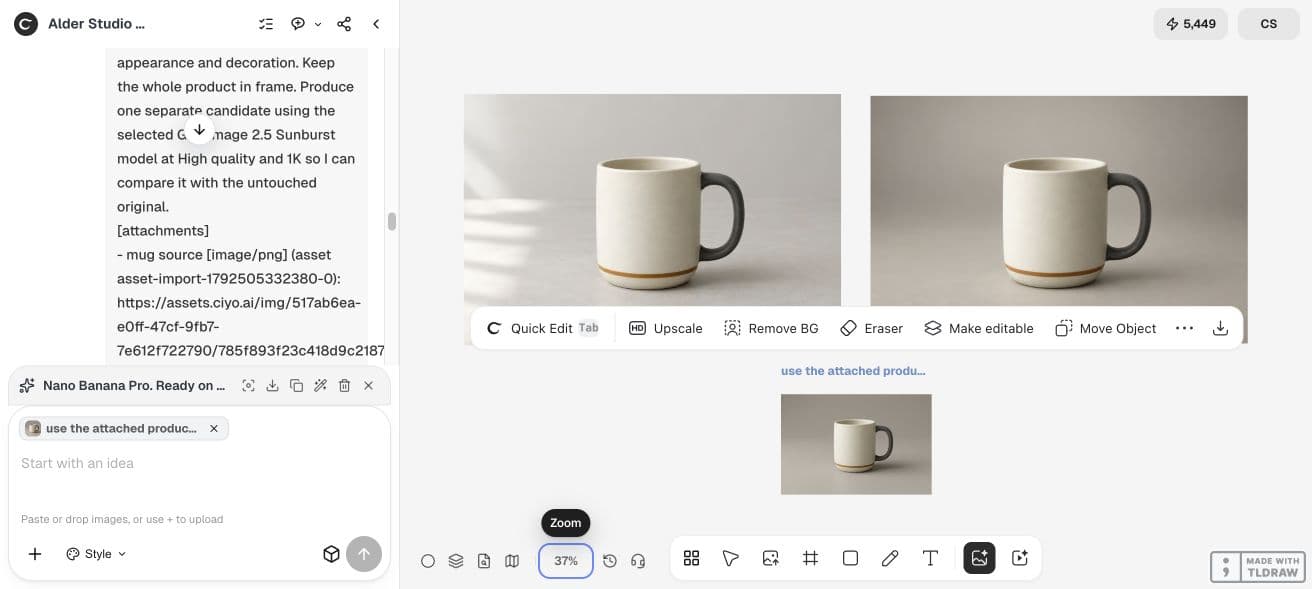The image size is (1312, 589).
Task: Click Upscale in the image toolbar
Action: (666, 328)
